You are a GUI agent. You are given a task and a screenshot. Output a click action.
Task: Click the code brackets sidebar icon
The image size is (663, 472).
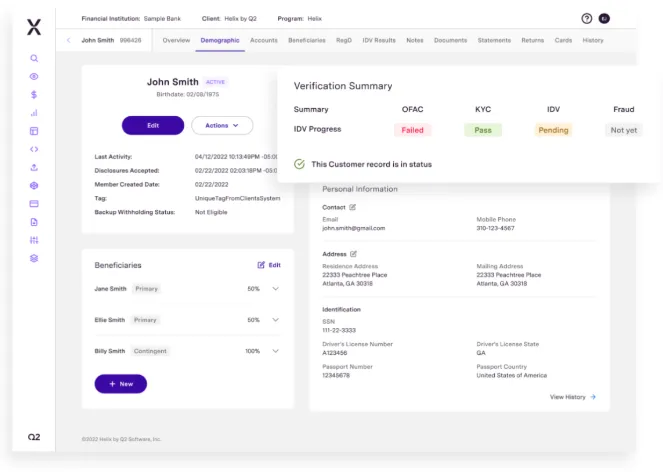pos(34,149)
